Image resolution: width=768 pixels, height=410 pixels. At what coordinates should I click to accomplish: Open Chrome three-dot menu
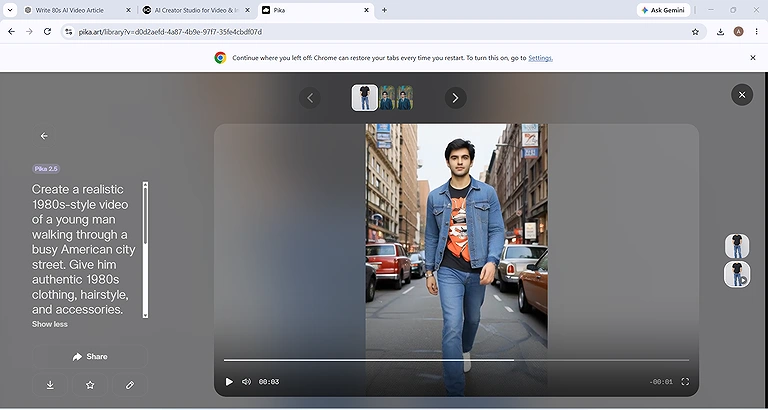coord(756,32)
